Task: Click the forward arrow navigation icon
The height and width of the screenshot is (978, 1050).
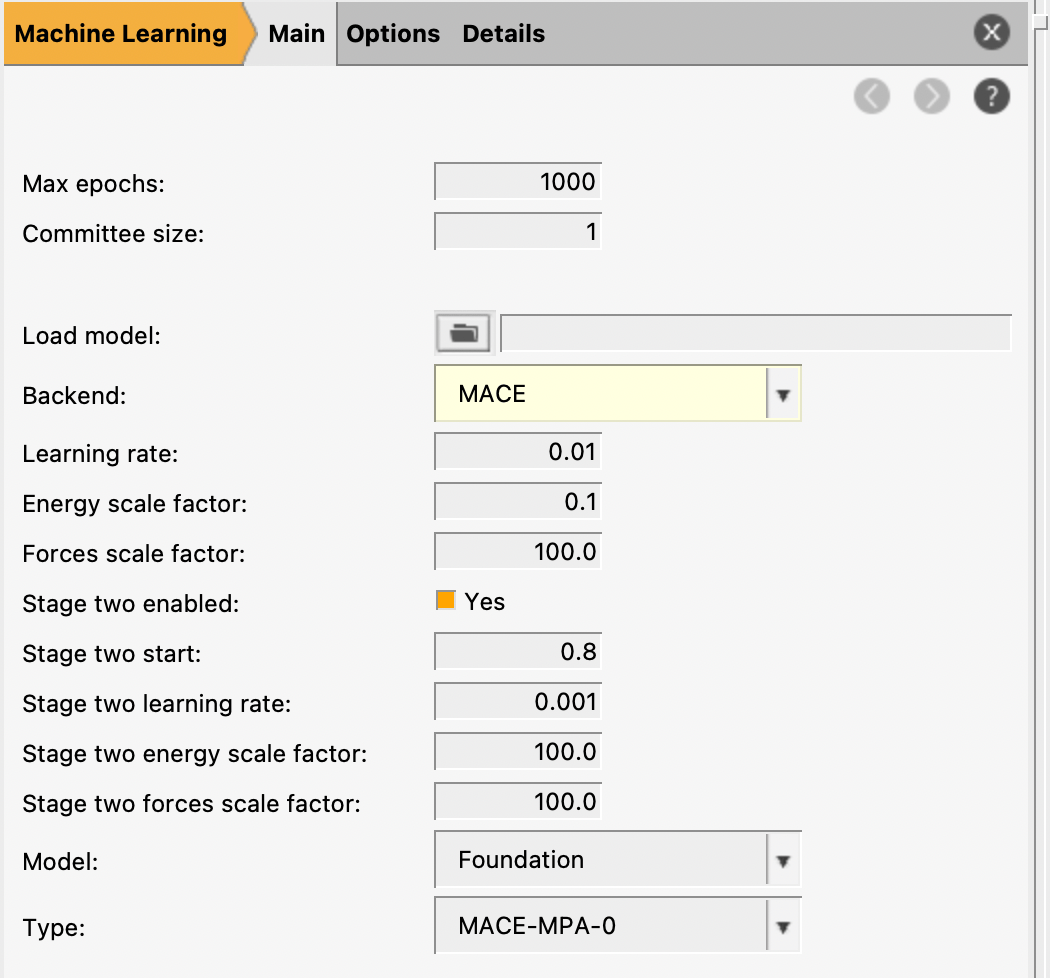Action: click(931, 97)
